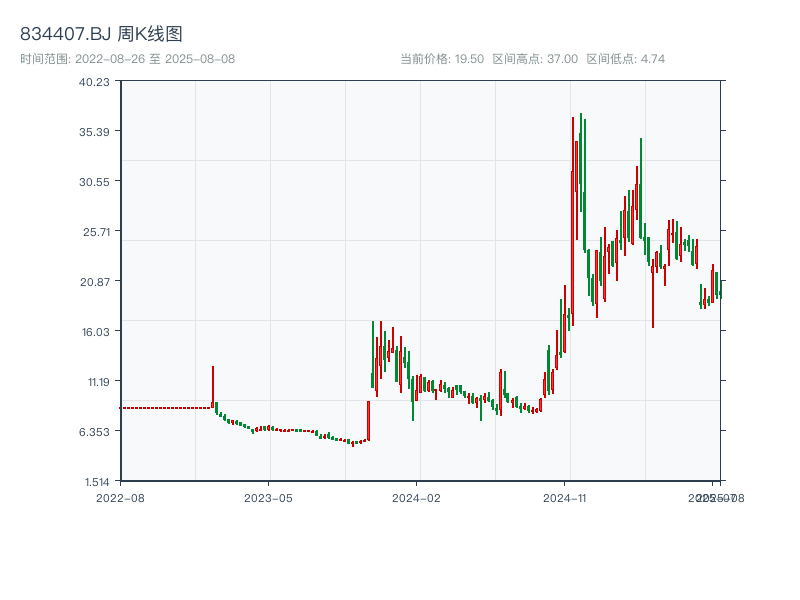The height and width of the screenshot is (600, 800).
Task: Click the period high label 区间高点: 37.00
Action: pyautogui.click(x=535, y=59)
